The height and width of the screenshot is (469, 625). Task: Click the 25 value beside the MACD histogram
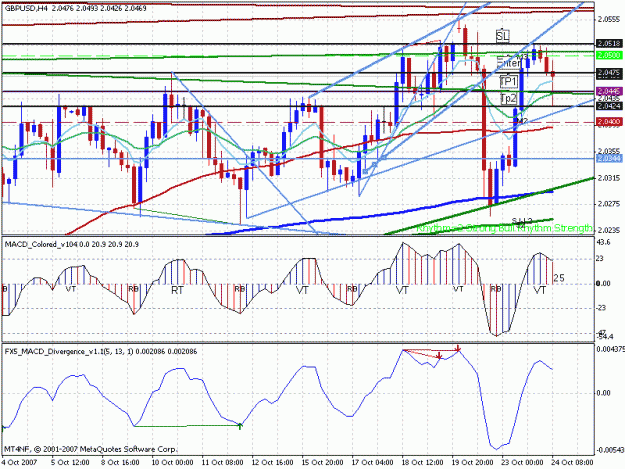click(559, 278)
